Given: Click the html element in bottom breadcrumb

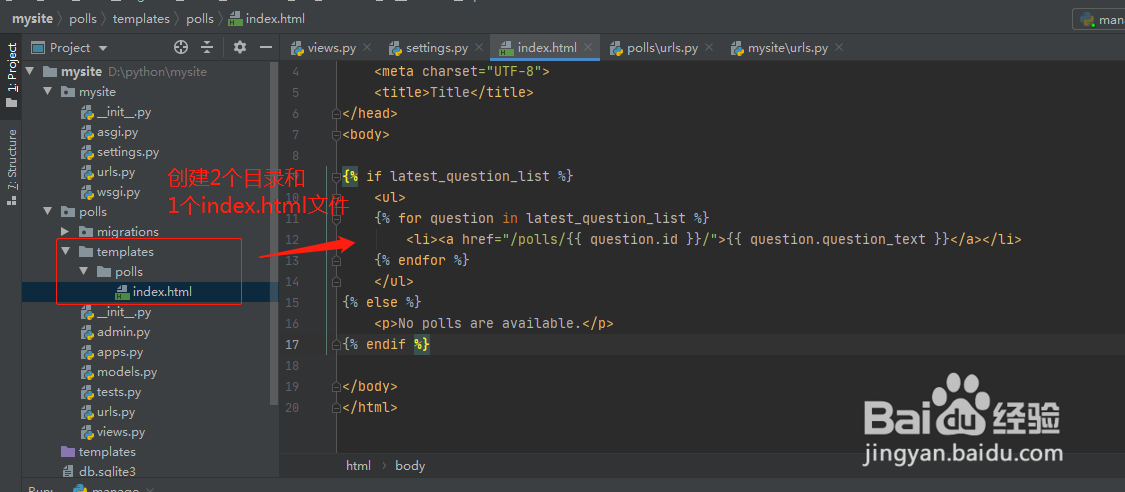Looking at the screenshot, I should pyautogui.click(x=358, y=465).
